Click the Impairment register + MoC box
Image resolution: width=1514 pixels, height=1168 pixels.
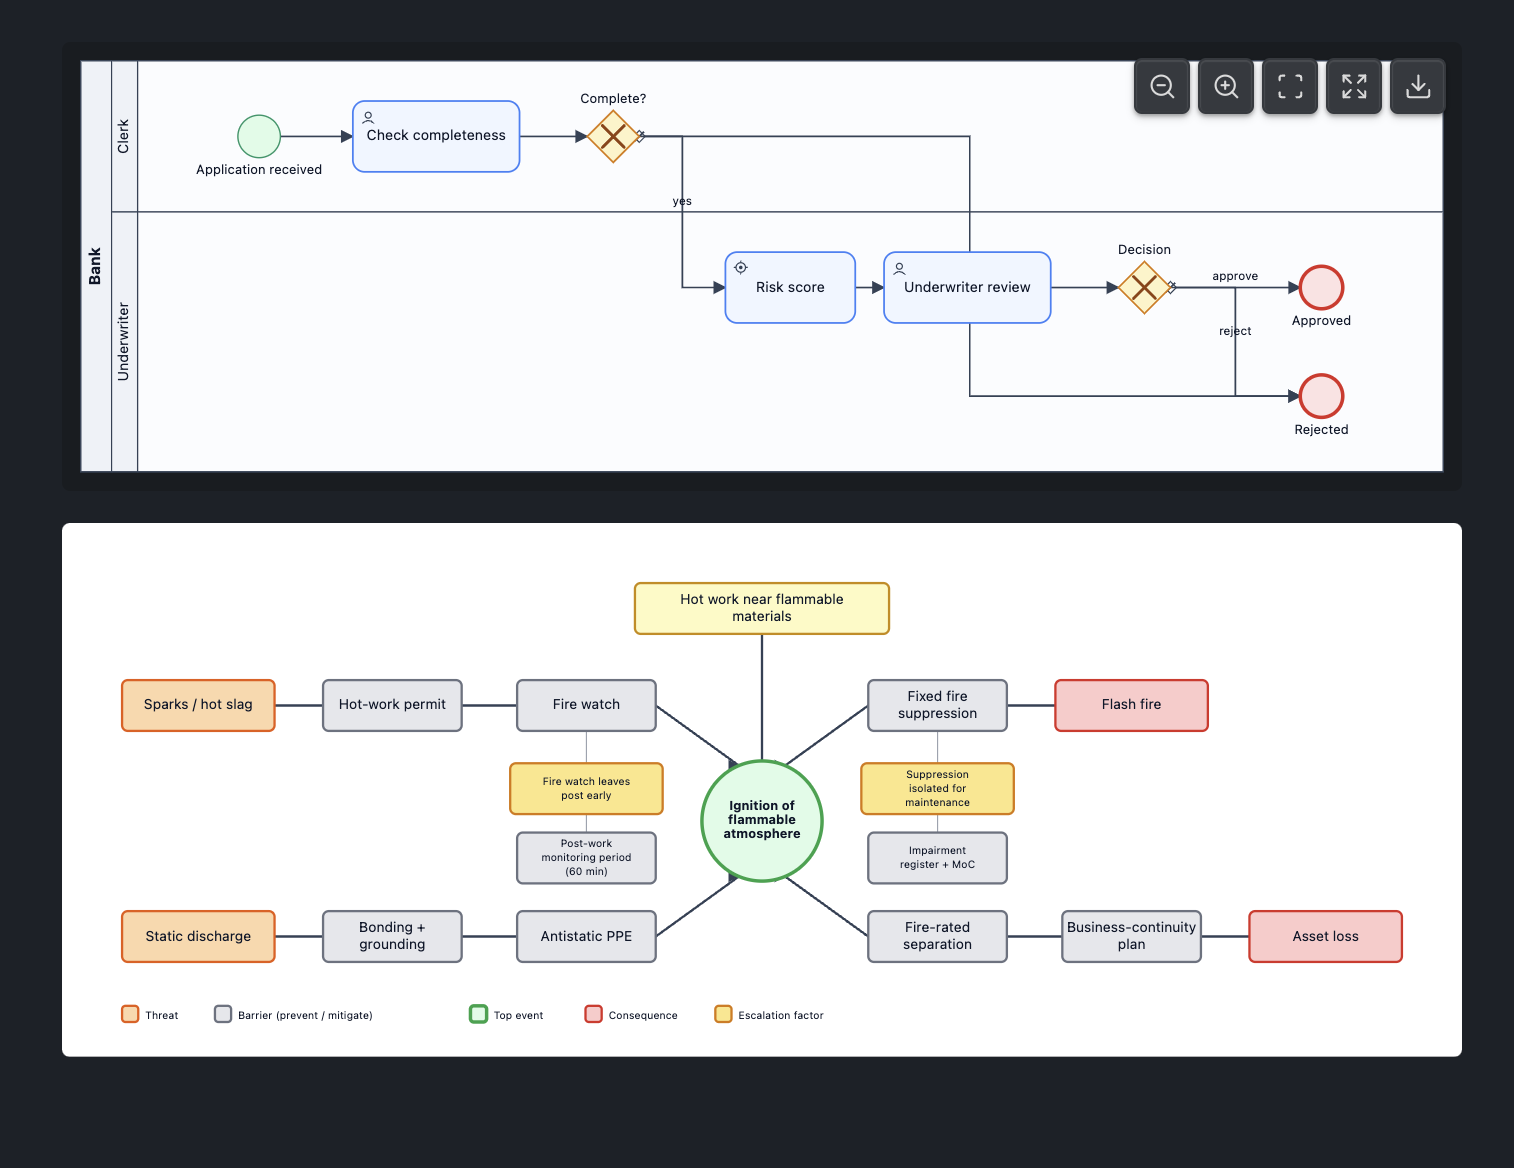point(937,858)
